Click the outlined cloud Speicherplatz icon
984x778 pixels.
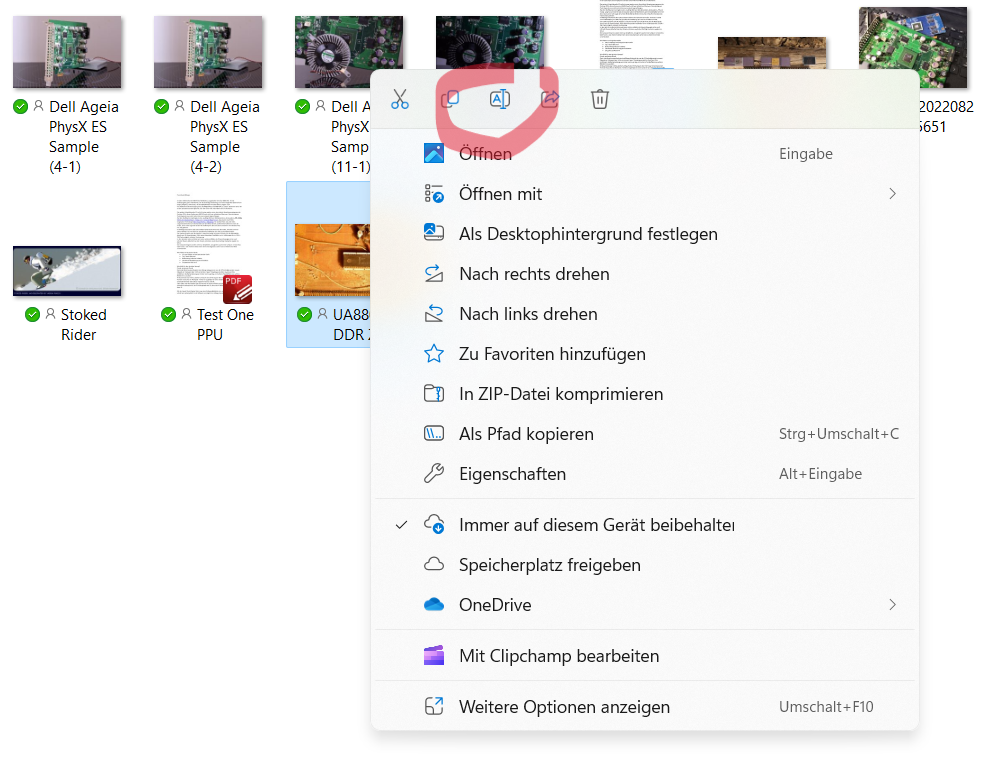pyautogui.click(x=434, y=564)
